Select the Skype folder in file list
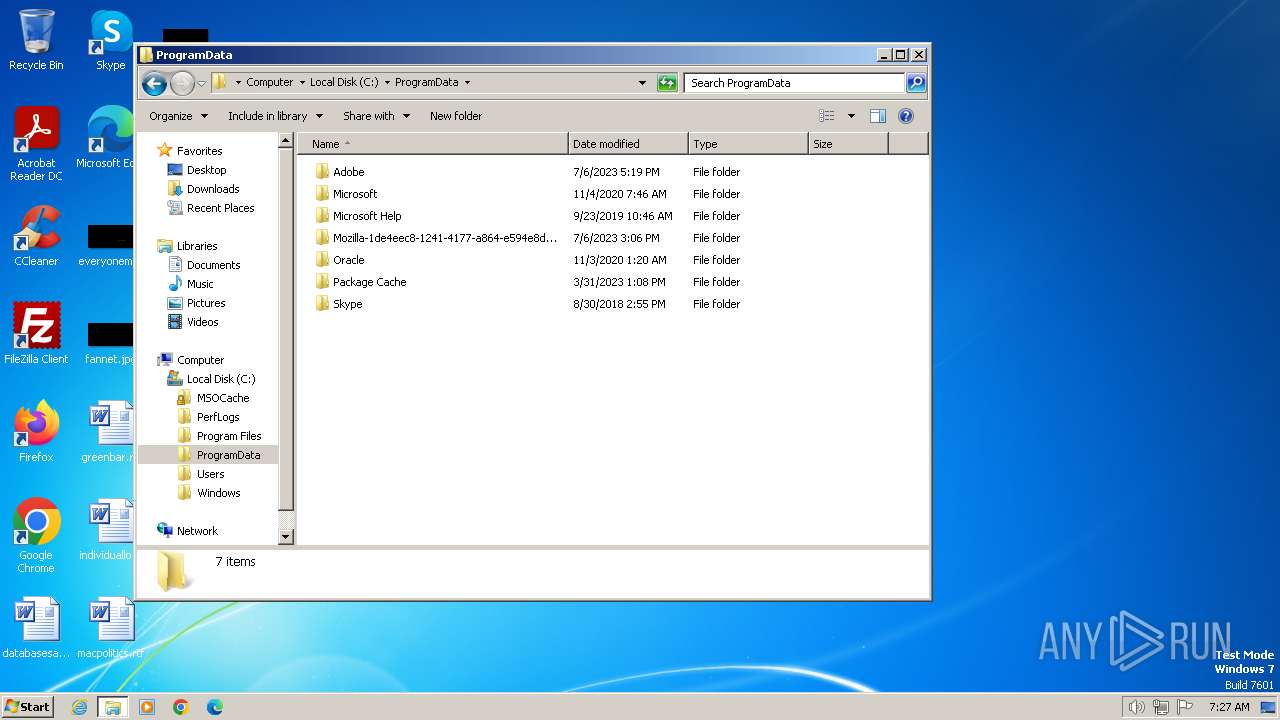Screen dimensions: 1280x720 pyautogui.click(x=347, y=304)
